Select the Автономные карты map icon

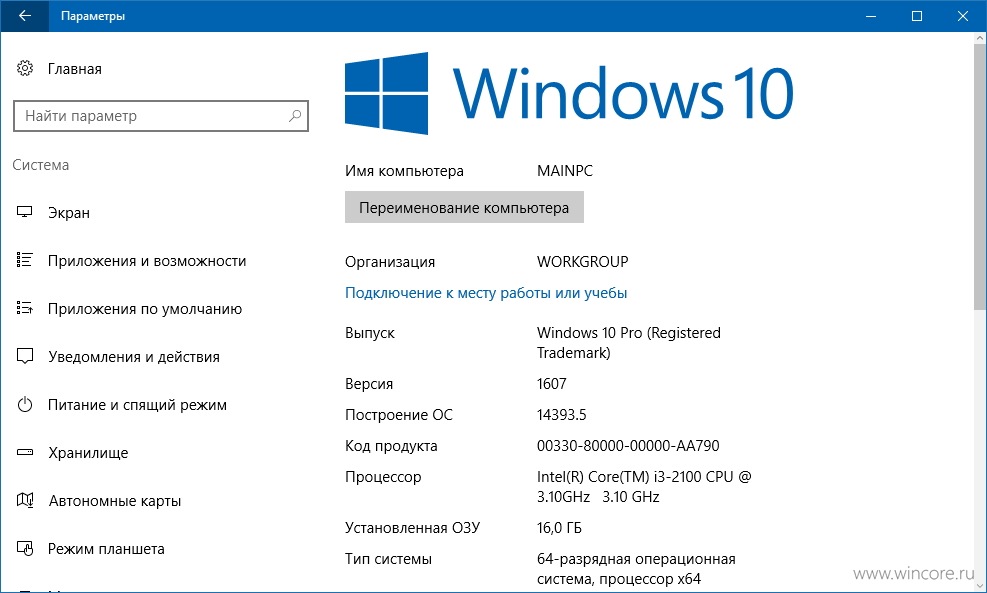[25, 500]
